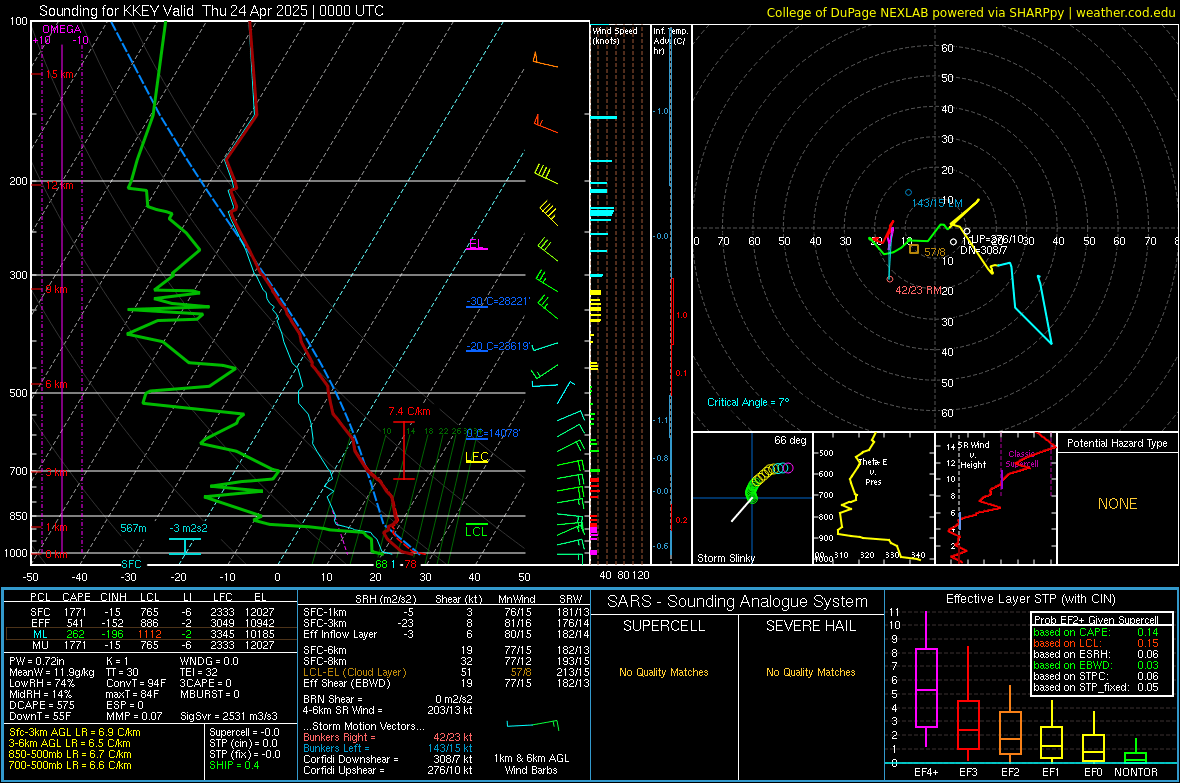Click the orange 57/8 cloud-layer wind label
Viewport: 1180px width, 783px height.
click(x=935, y=252)
